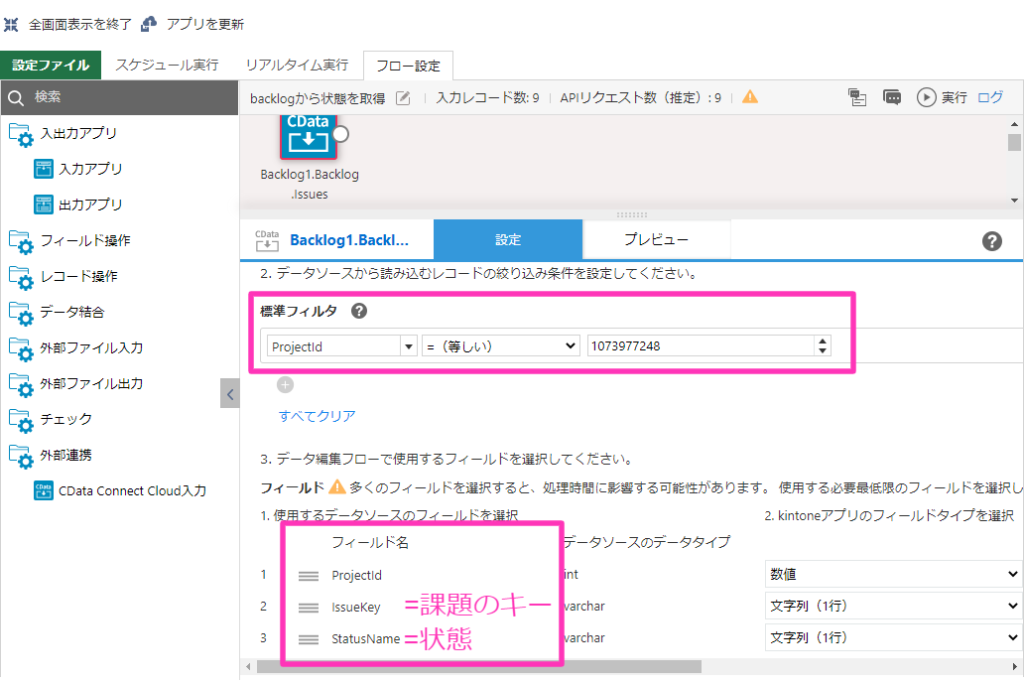Open help icon next to 標準フィルタ
The width and height of the screenshot is (1024, 684).
coord(359,311)
